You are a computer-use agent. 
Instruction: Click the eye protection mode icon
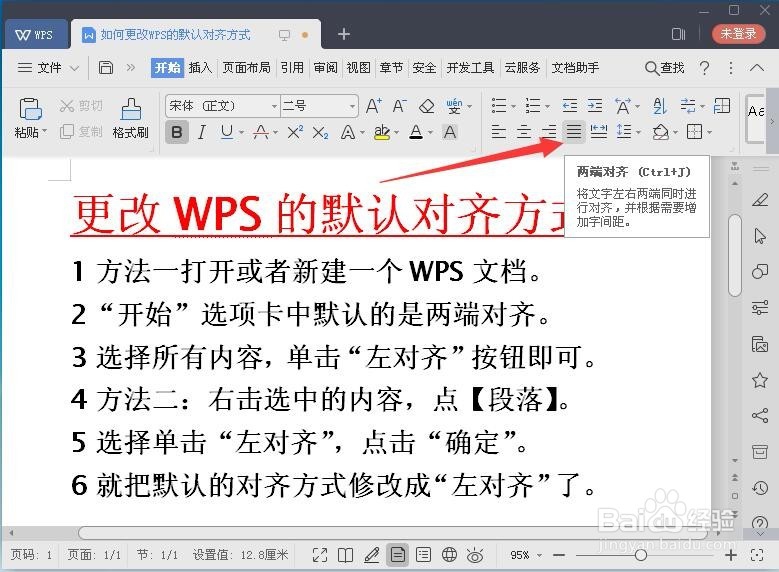pos(475,555)
